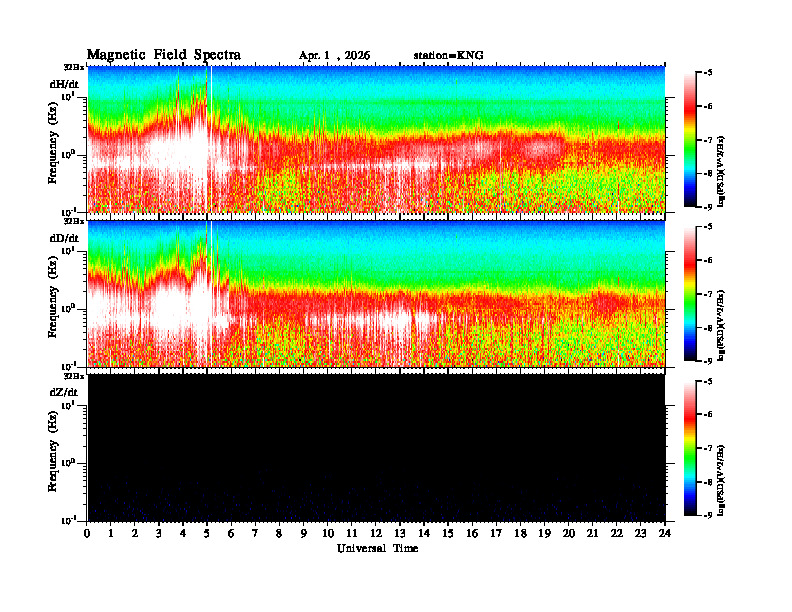This screenshot has width=792, height=612.
Task: Click hour tick label "3" on time axis
Action: (x=159, y=533)
